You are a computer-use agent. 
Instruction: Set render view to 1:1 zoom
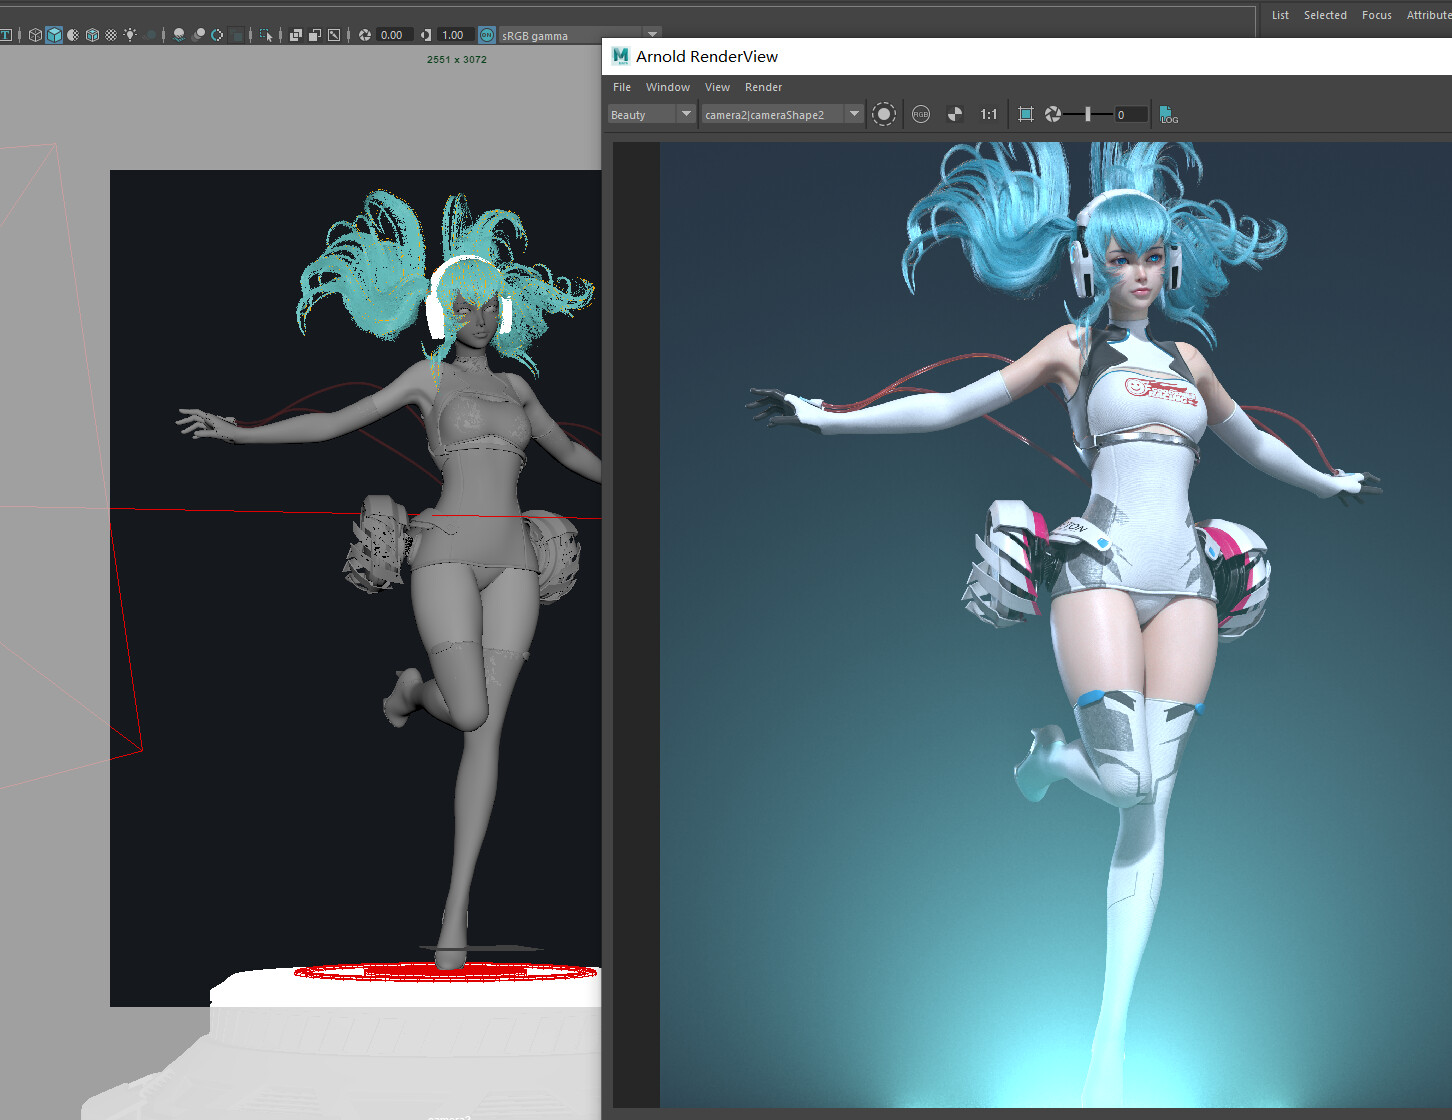coord(989,114)
